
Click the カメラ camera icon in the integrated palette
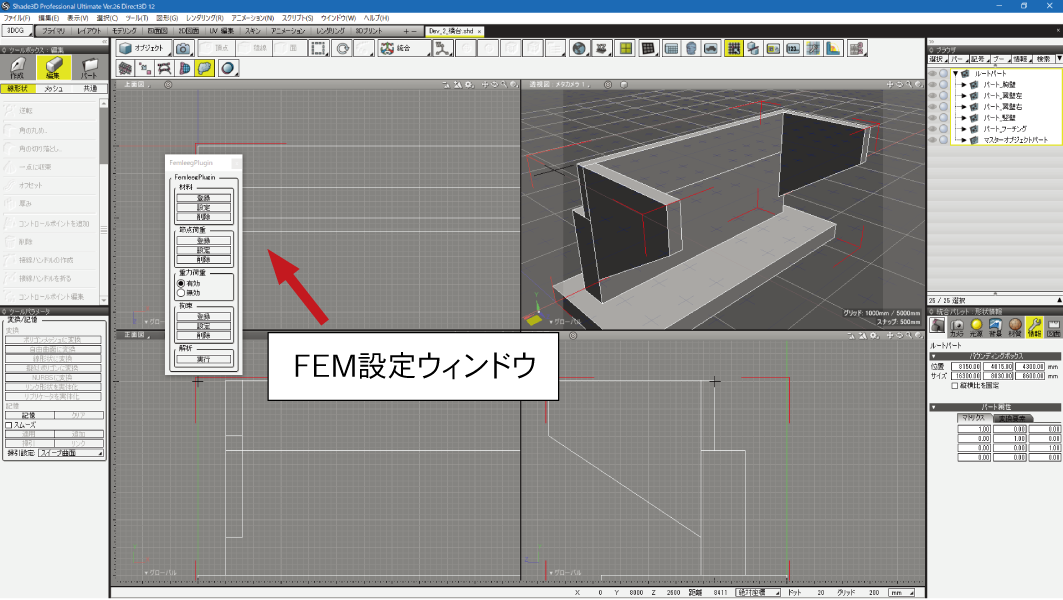click(x=957, y=325)
